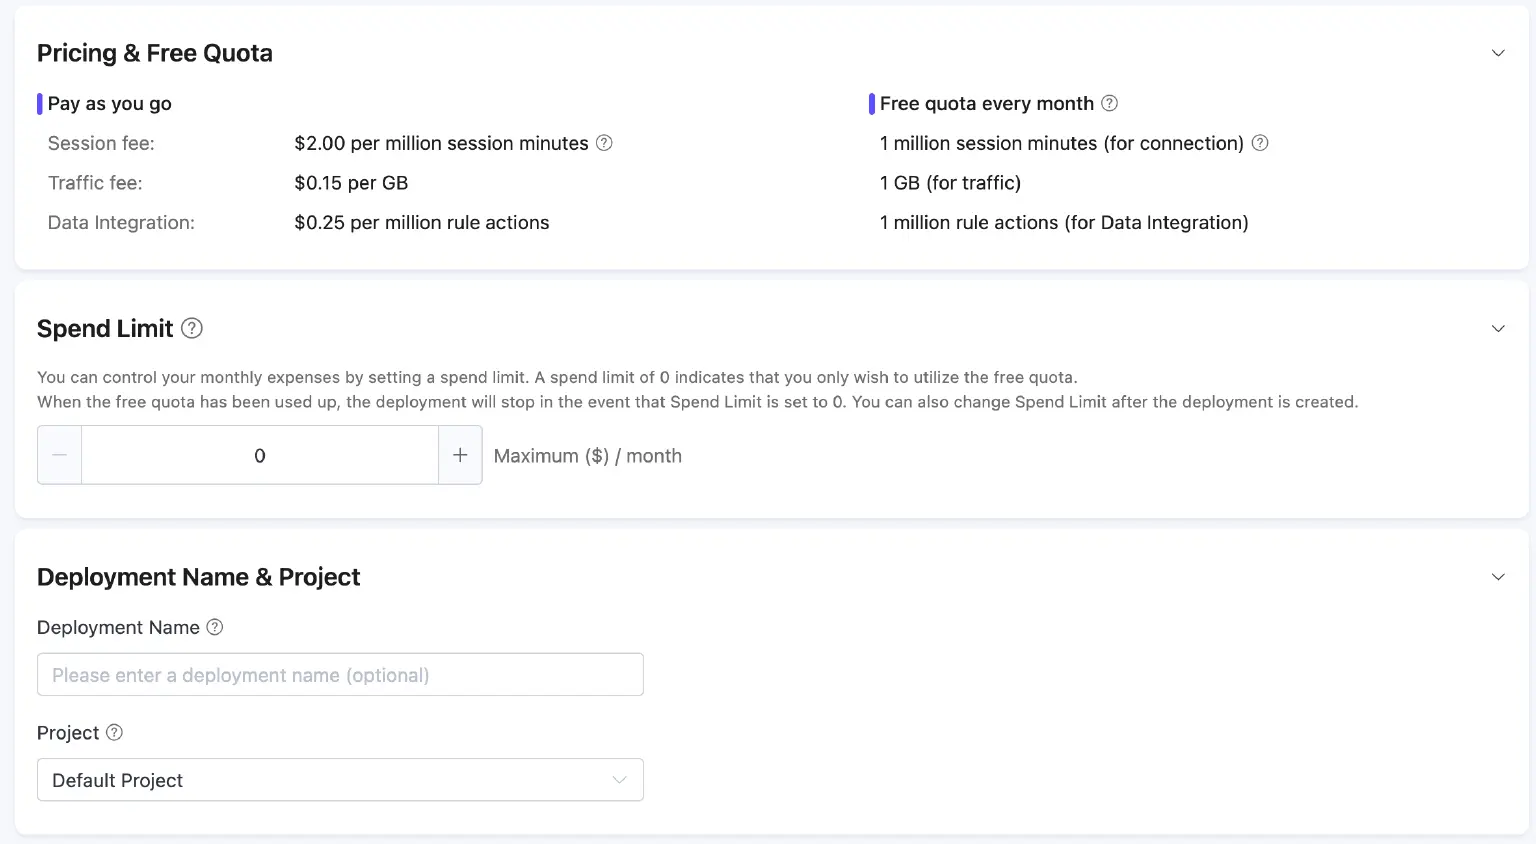This screenshot has width=1536, height=844.
Task: Click the spend limit amount field
Action: pyautogui.click(x=260, y=455)
